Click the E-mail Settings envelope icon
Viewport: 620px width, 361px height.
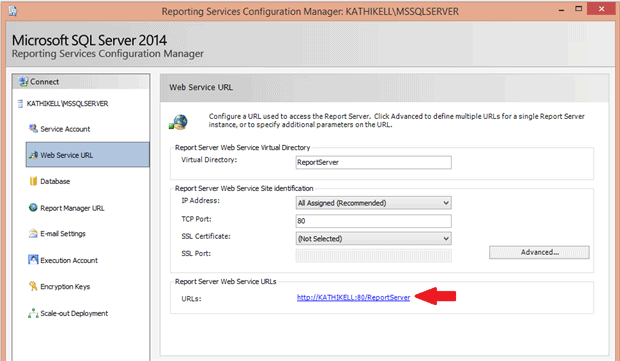coord(33,234)
